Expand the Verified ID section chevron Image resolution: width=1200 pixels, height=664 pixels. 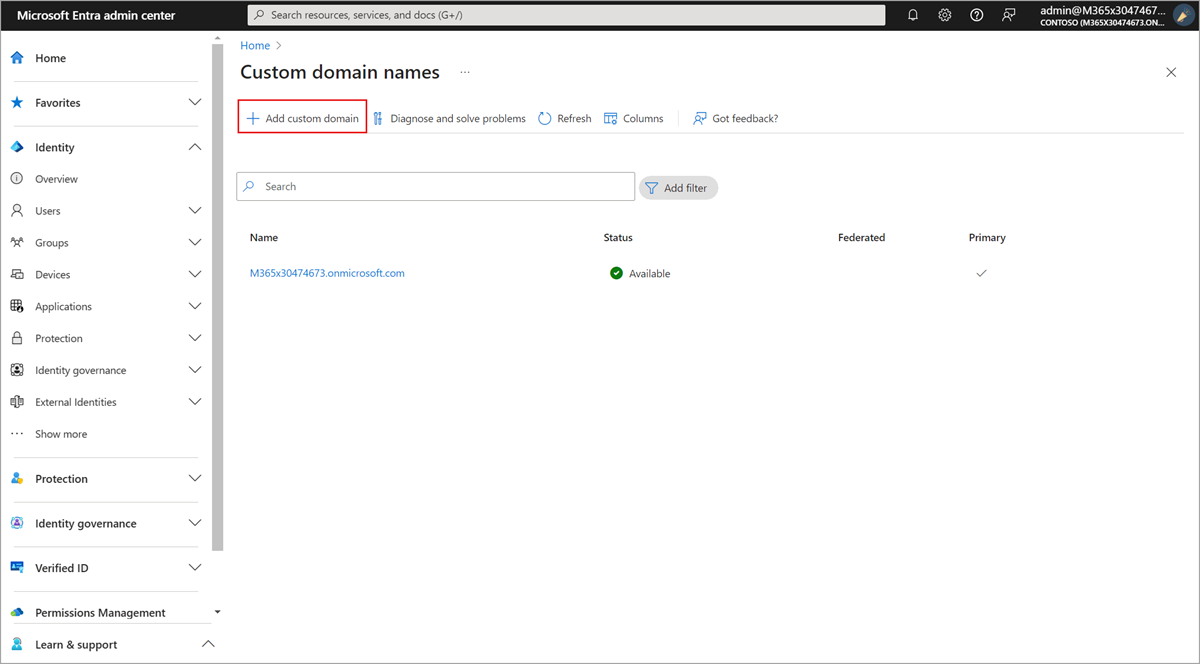pyautogui.click(x=195, y=568)
